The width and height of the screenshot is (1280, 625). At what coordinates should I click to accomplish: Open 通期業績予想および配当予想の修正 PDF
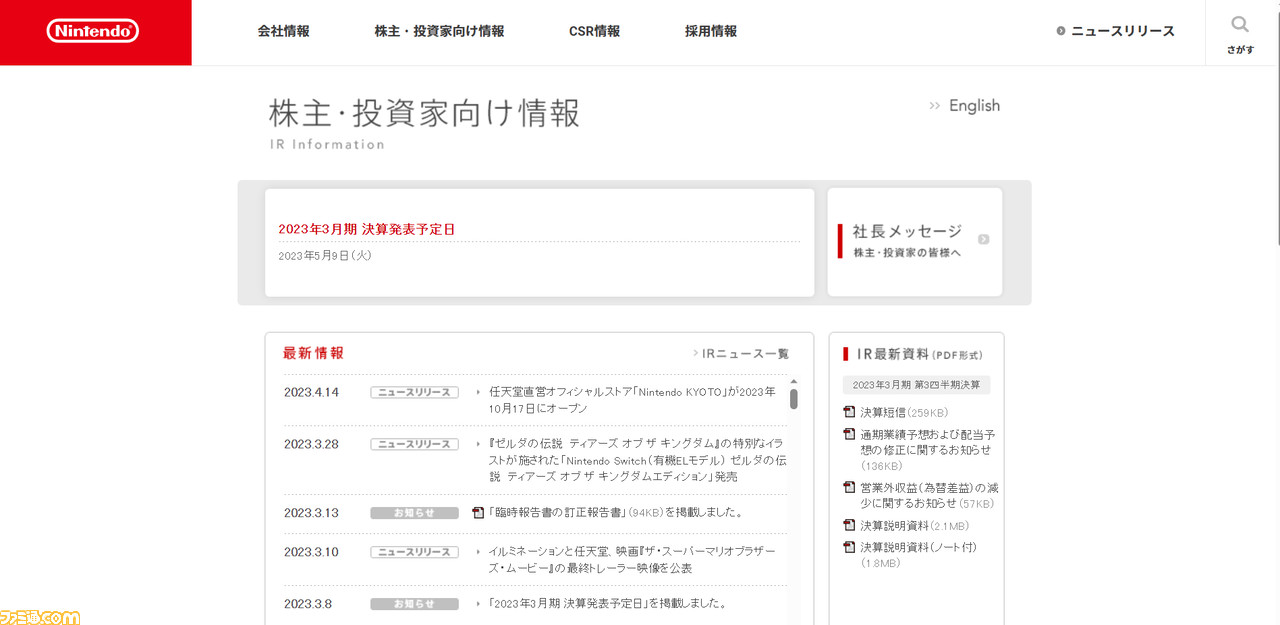tap(927, 450)
